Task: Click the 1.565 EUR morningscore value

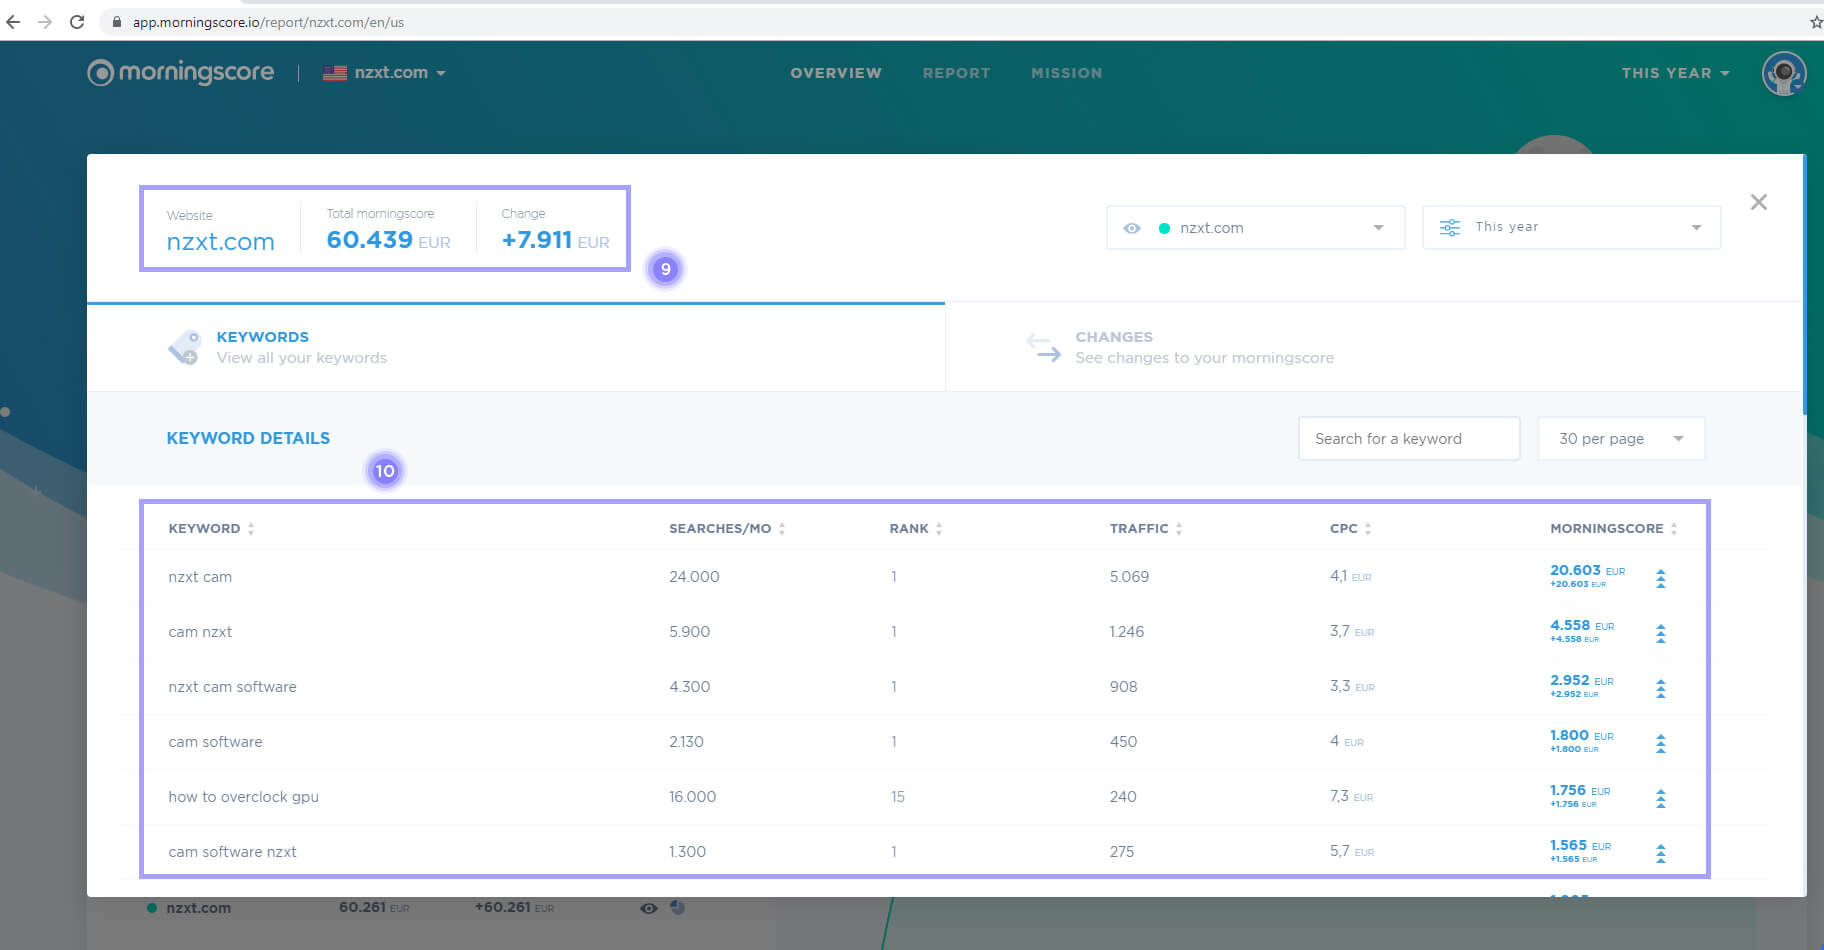Action: [x=1580, y=846]
